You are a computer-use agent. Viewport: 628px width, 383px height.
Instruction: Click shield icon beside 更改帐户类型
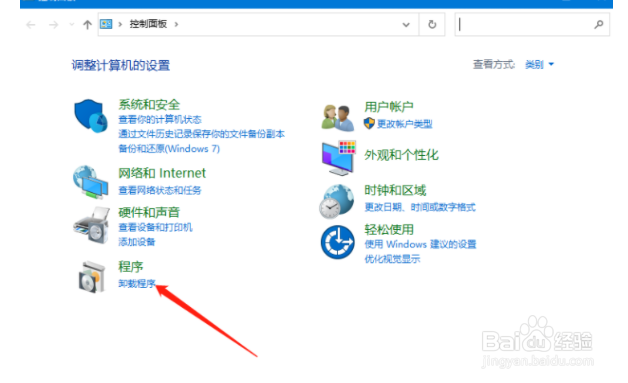pos(369,123)
